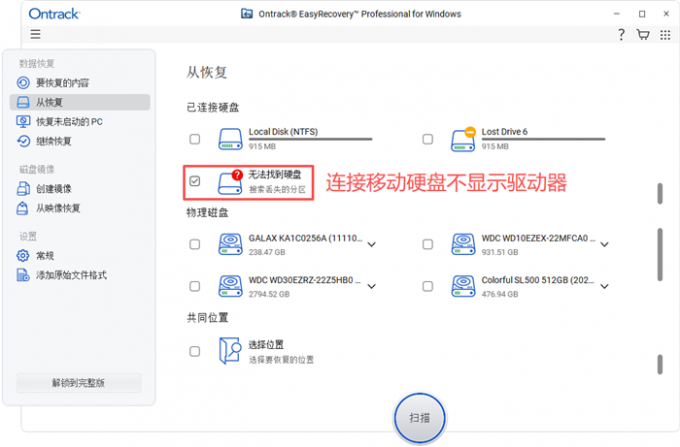680x447 pixels.
Task: Click the 添加原始文件格式 file icon
Action: click(x=23, y=275)
